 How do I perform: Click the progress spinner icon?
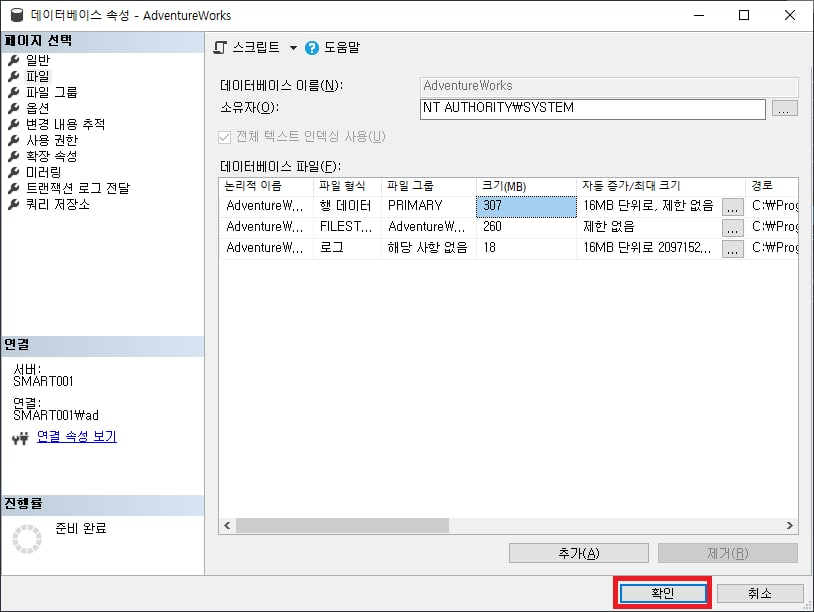[x=27, y=539]
